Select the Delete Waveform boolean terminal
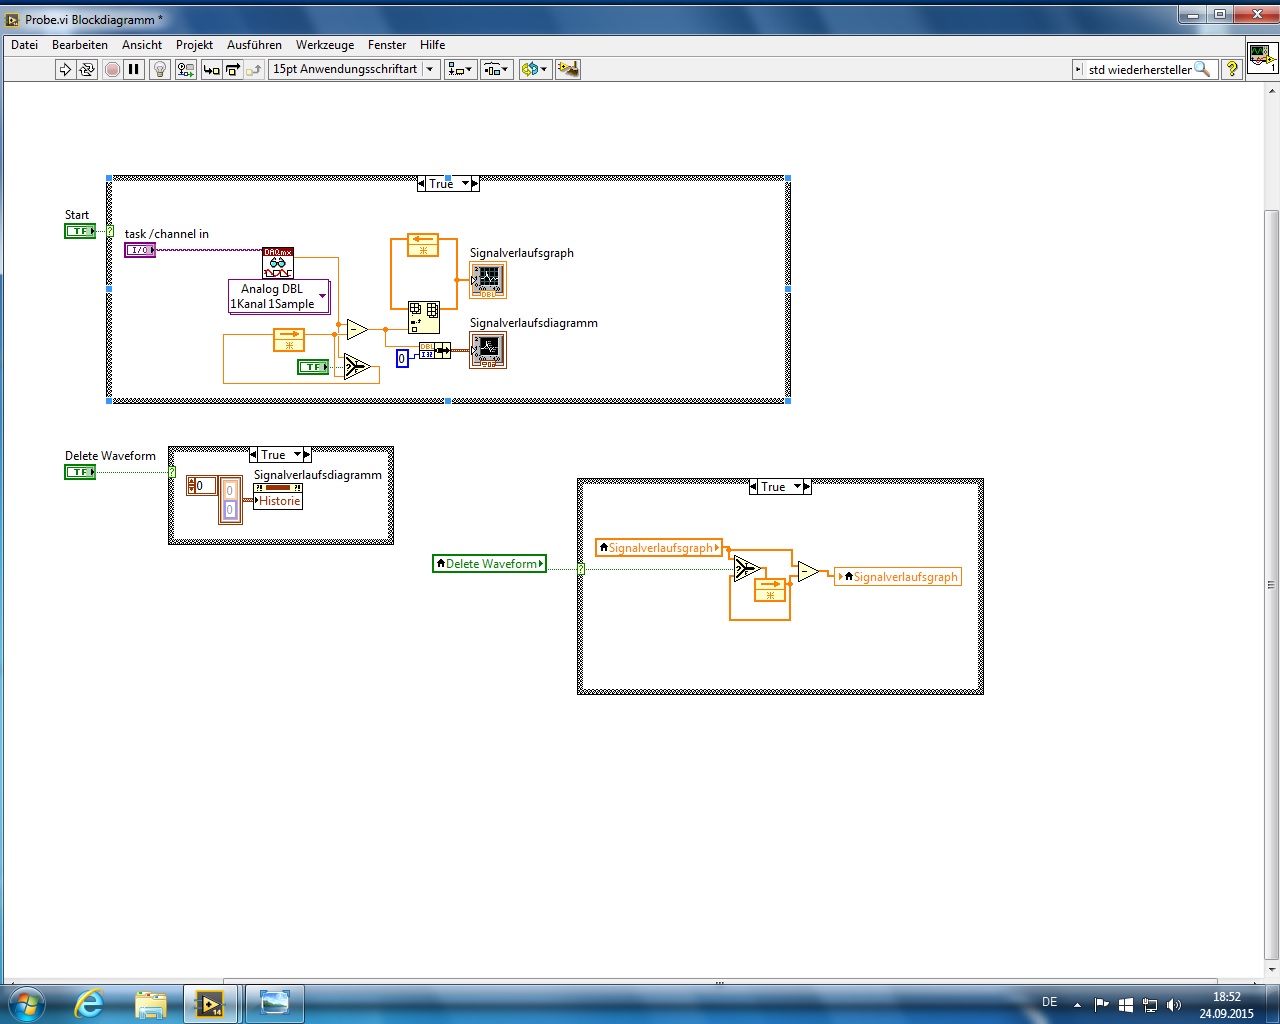Viewport: 1280px width, 1024px height. pyautogui.click(x=80, y=472)
